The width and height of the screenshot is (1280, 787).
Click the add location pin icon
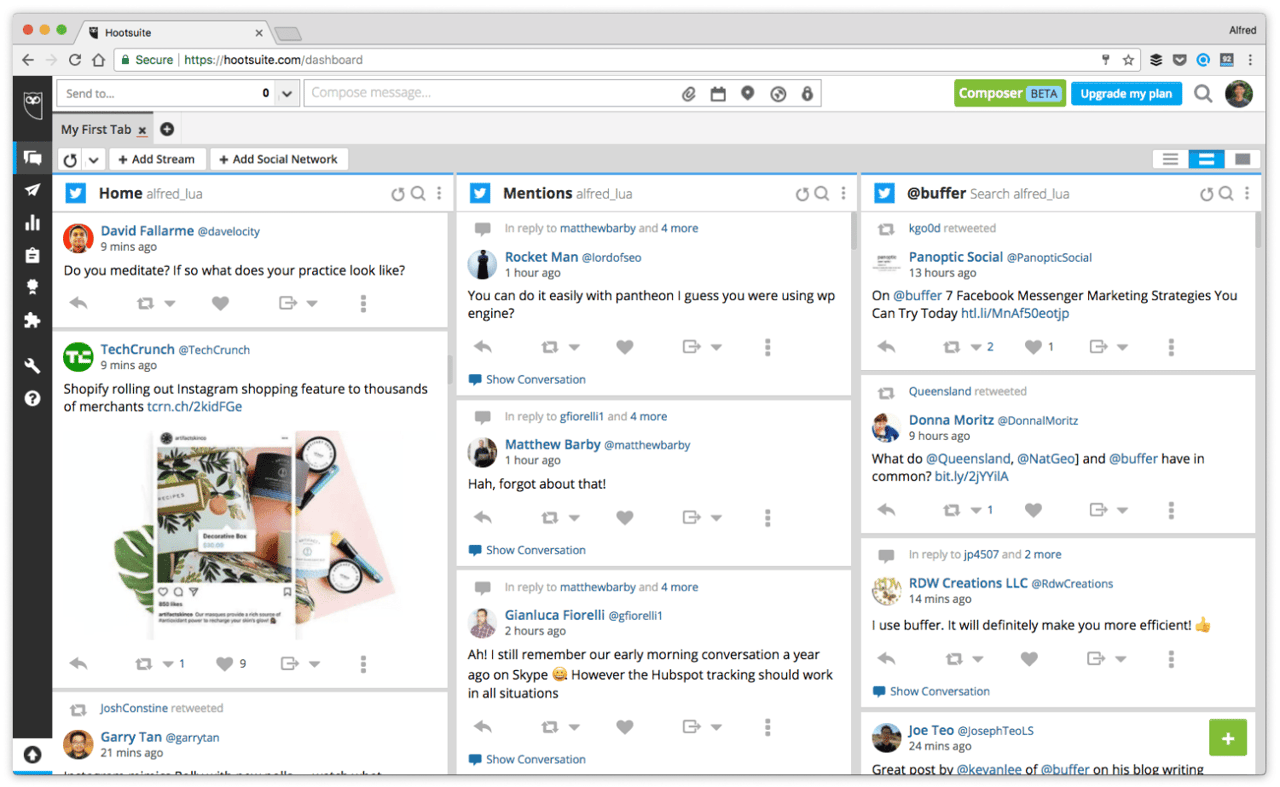(x=747, y=94)
